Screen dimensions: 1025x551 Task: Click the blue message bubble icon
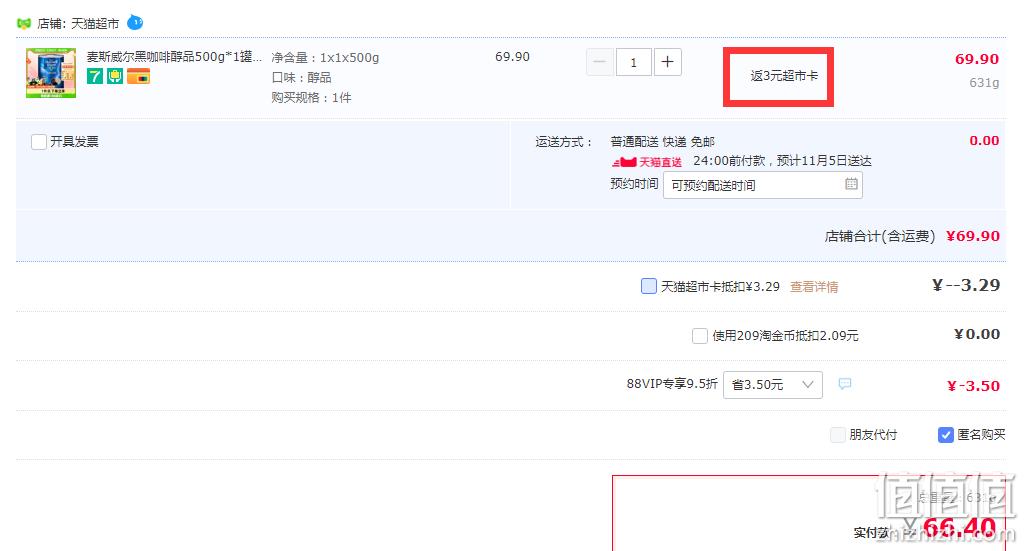tap(845, 384)
